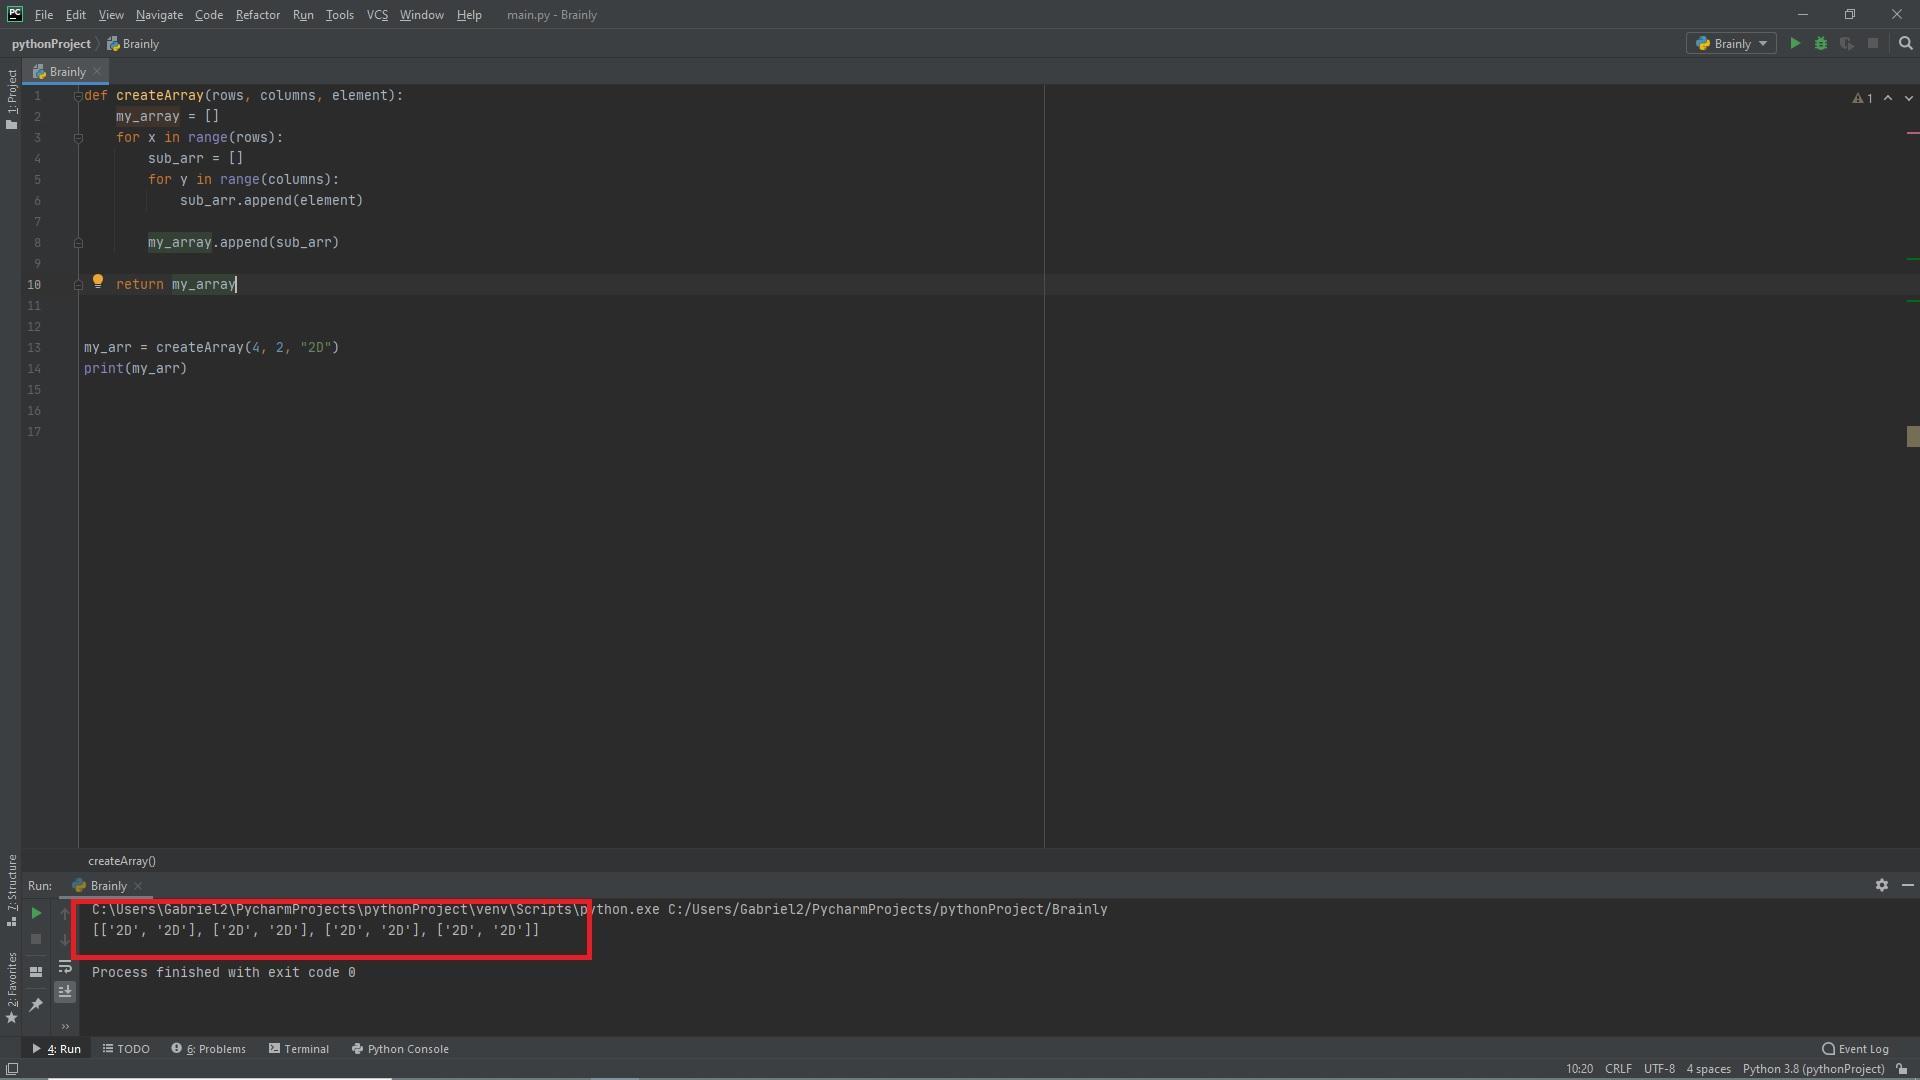1920x1080 pixels.
Task: Click the restore layout icon in Run panel
Action: 36,971
